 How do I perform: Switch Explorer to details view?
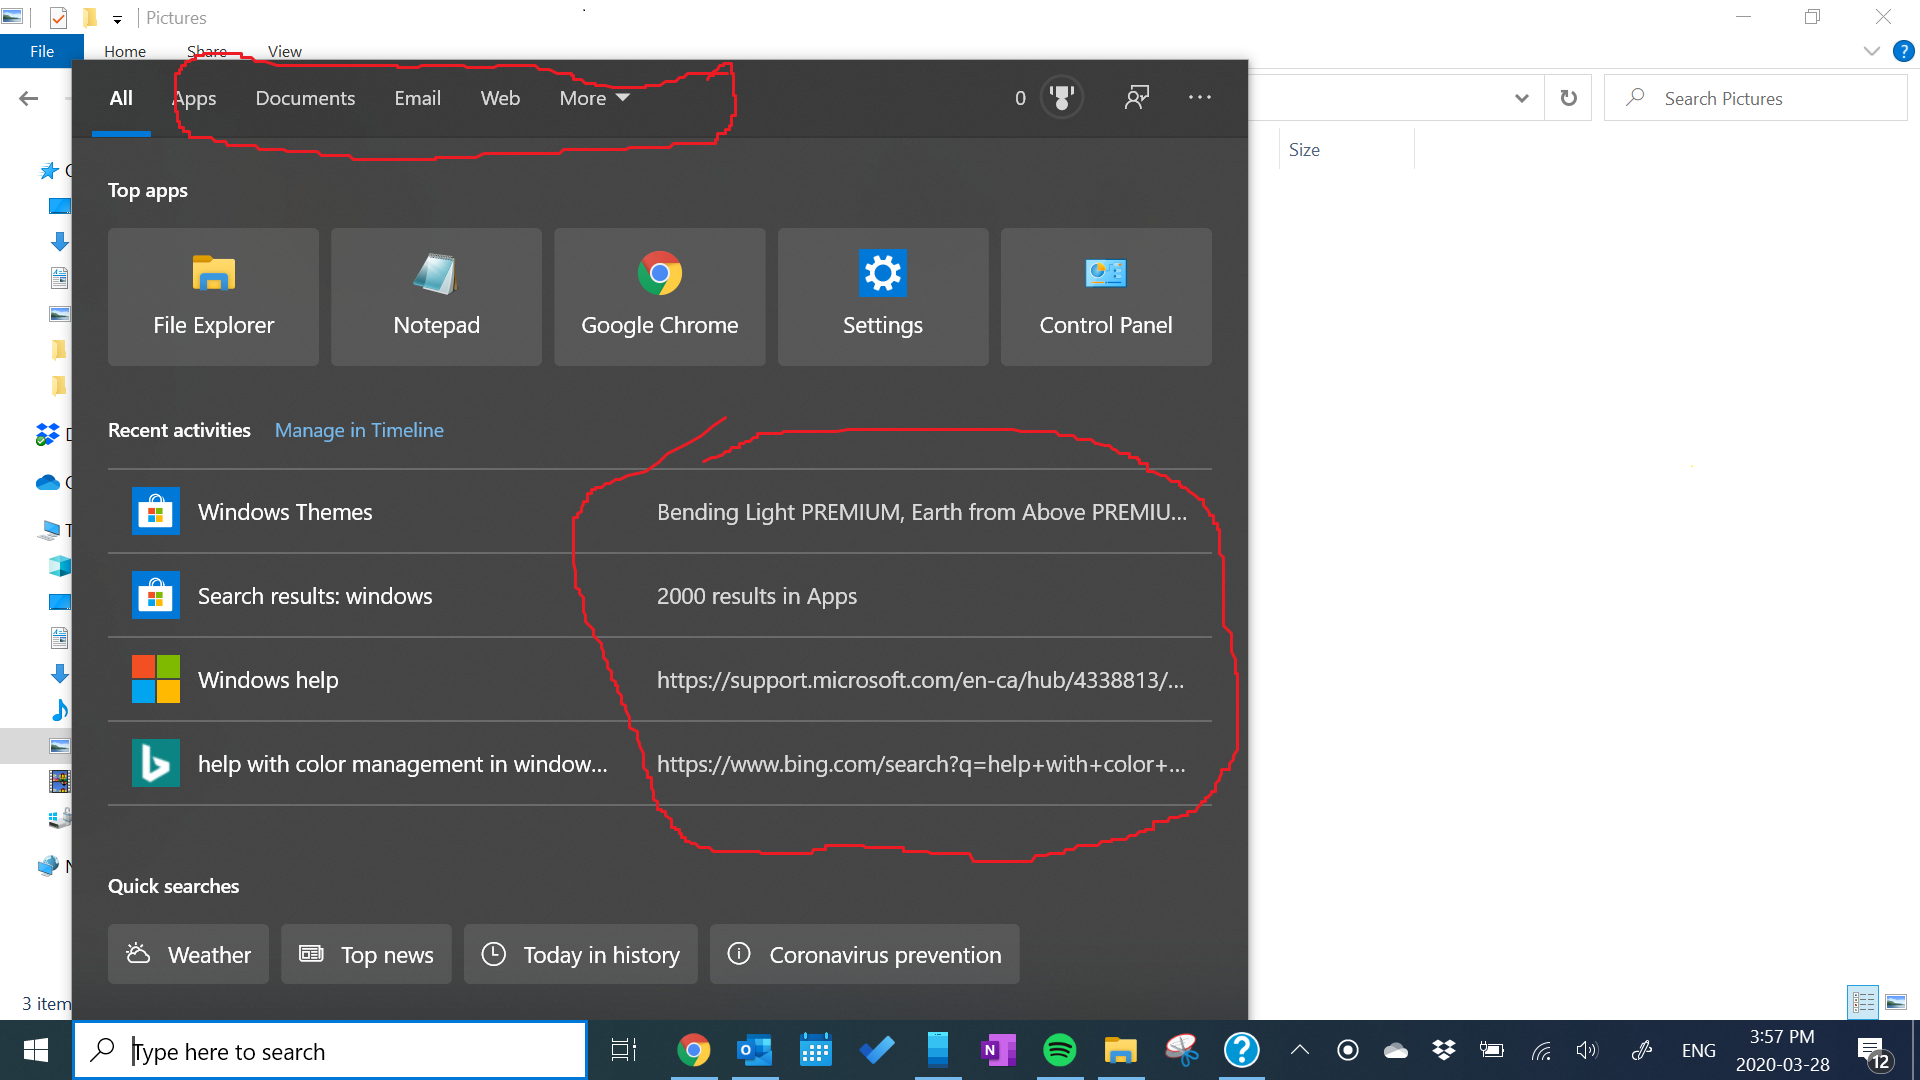coord(1863,1002)
